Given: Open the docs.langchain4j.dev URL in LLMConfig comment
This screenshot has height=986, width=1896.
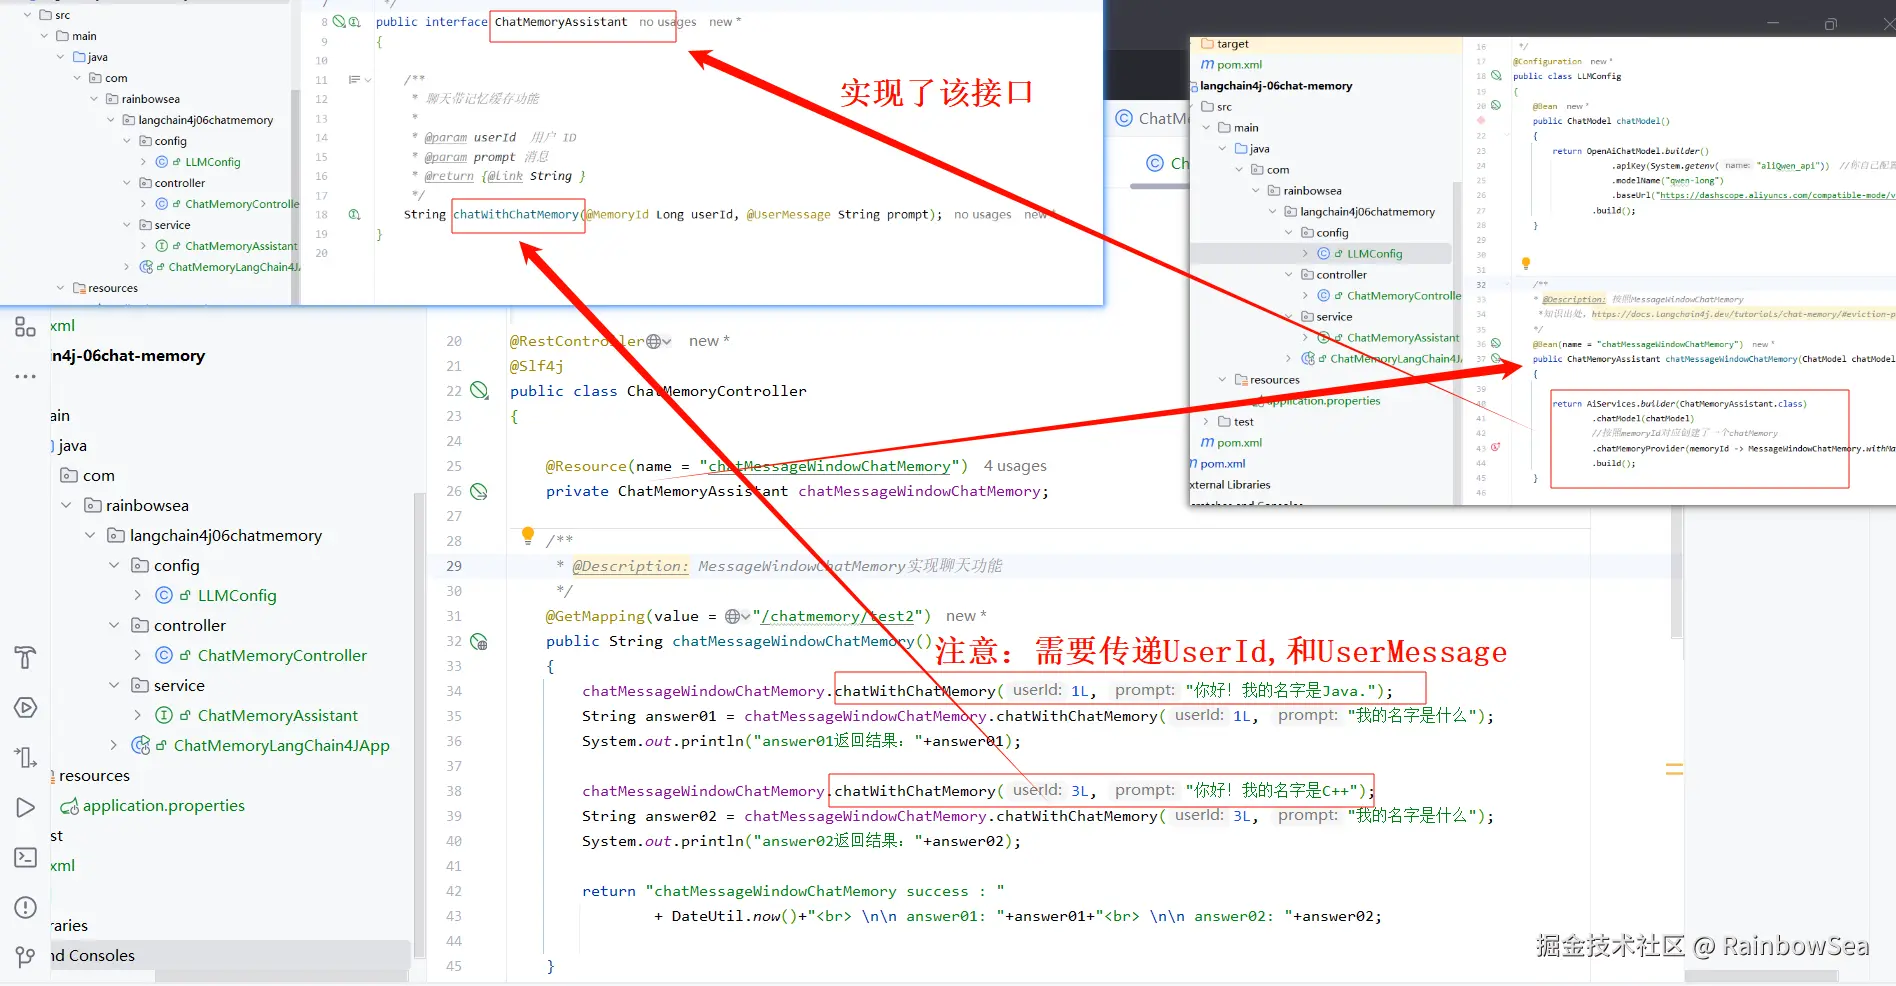Looking at the screenshot, I should coord(1742,314).
